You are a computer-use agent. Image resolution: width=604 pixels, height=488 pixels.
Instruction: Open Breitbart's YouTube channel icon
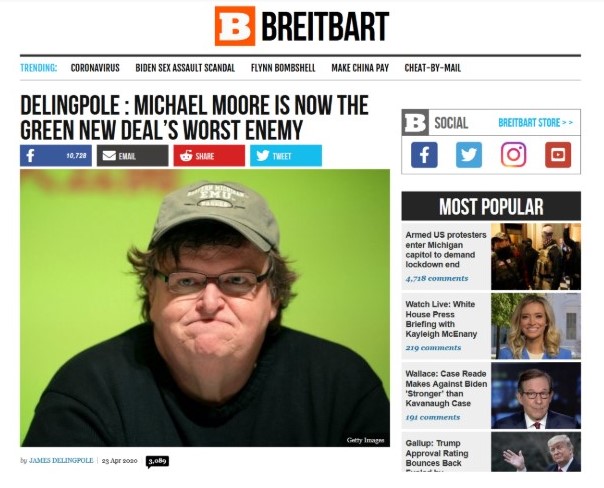(x=558, y=155)
